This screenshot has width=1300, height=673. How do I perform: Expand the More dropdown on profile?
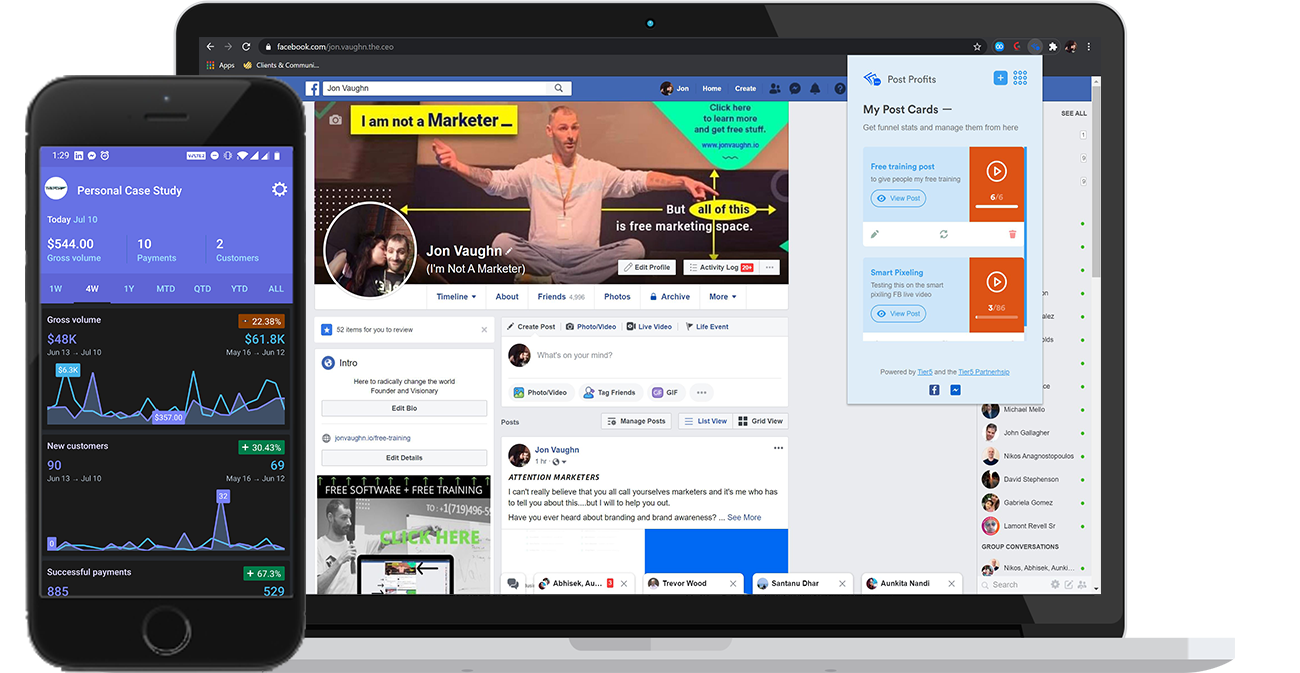(x=722, y=297)
